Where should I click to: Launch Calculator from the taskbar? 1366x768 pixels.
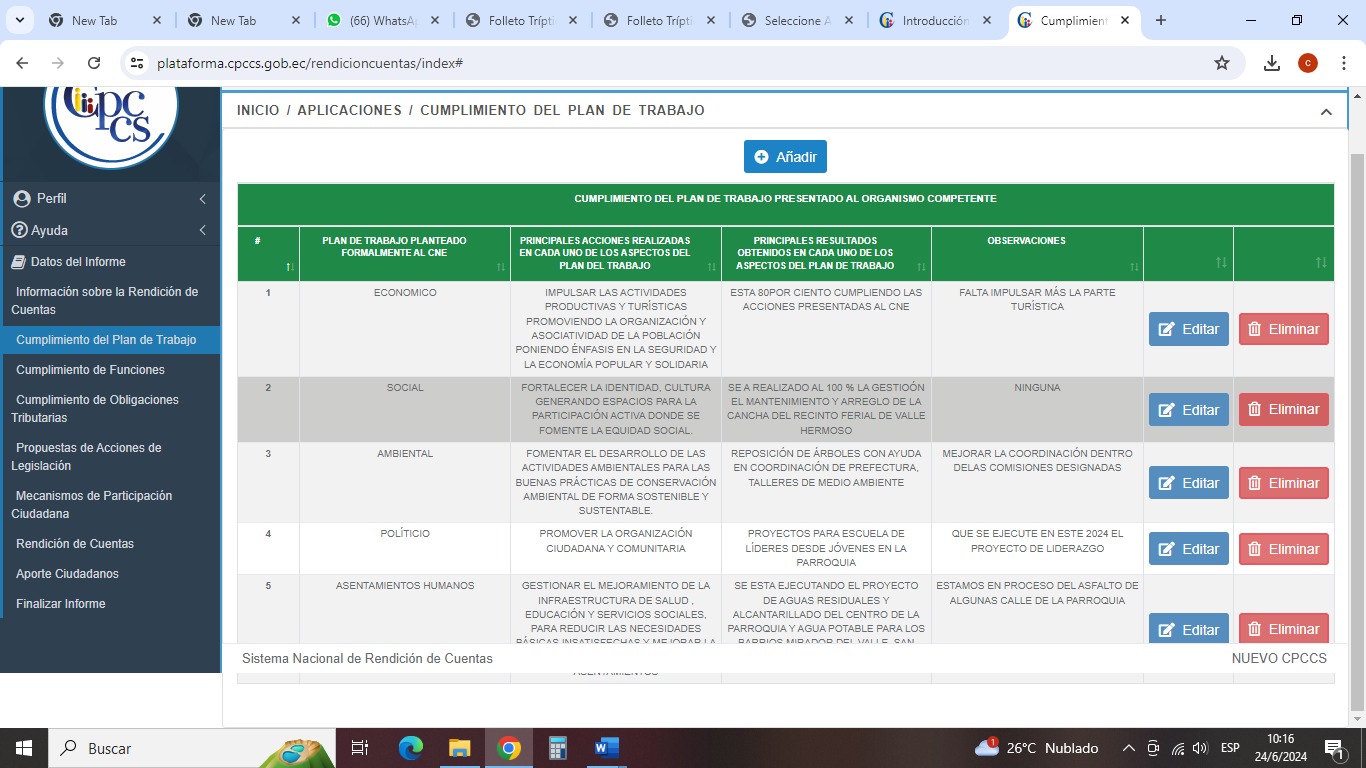(x=558, y=748)
